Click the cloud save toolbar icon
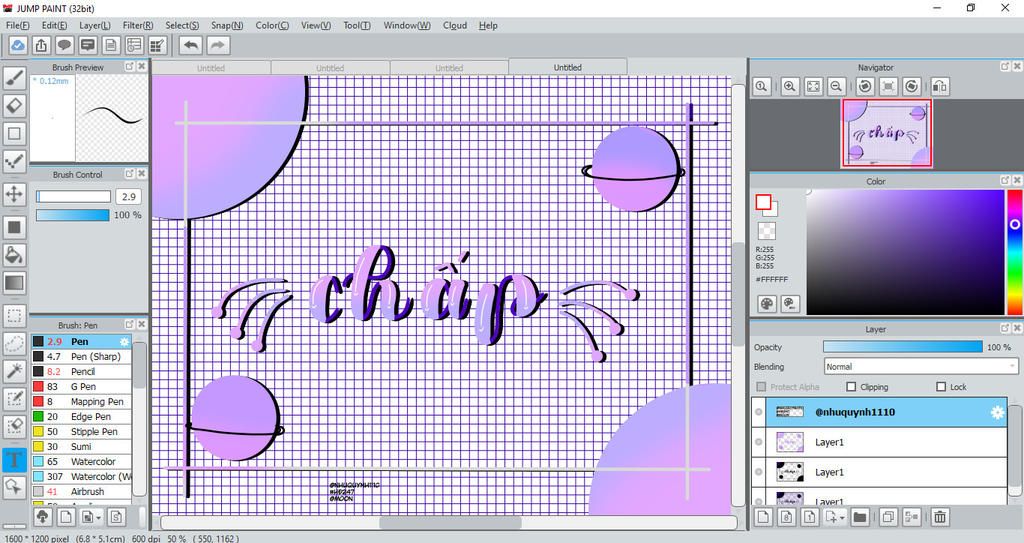The width and height of the screenshot is (1024, 543). pos(18,45)
